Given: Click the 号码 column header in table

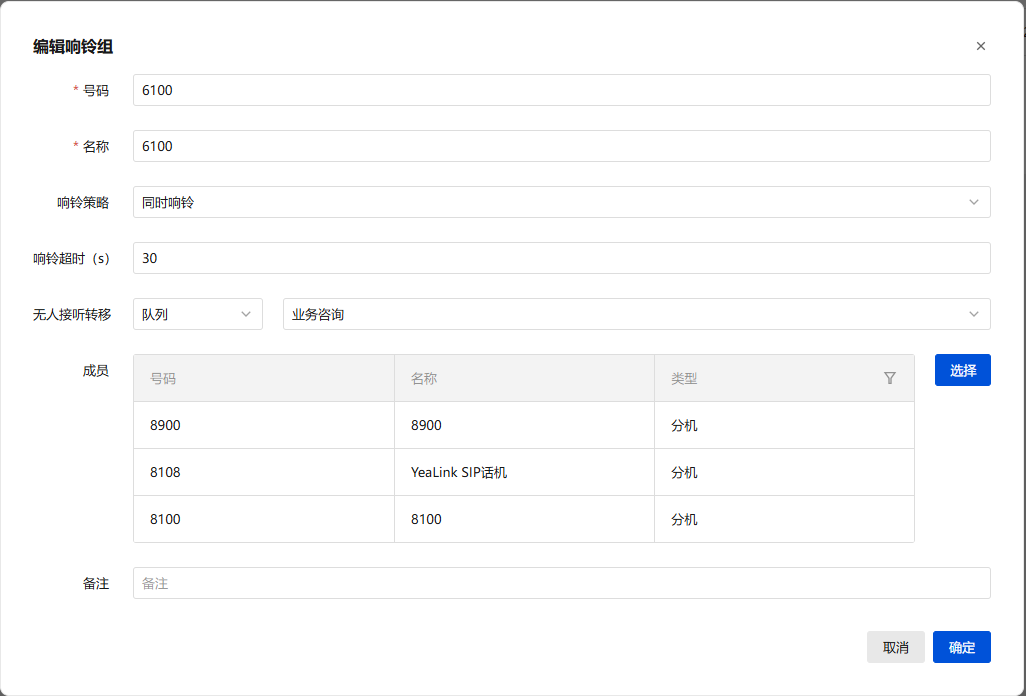Looking at the screenshot, I should pyautogui.click(x=163, y=379).
